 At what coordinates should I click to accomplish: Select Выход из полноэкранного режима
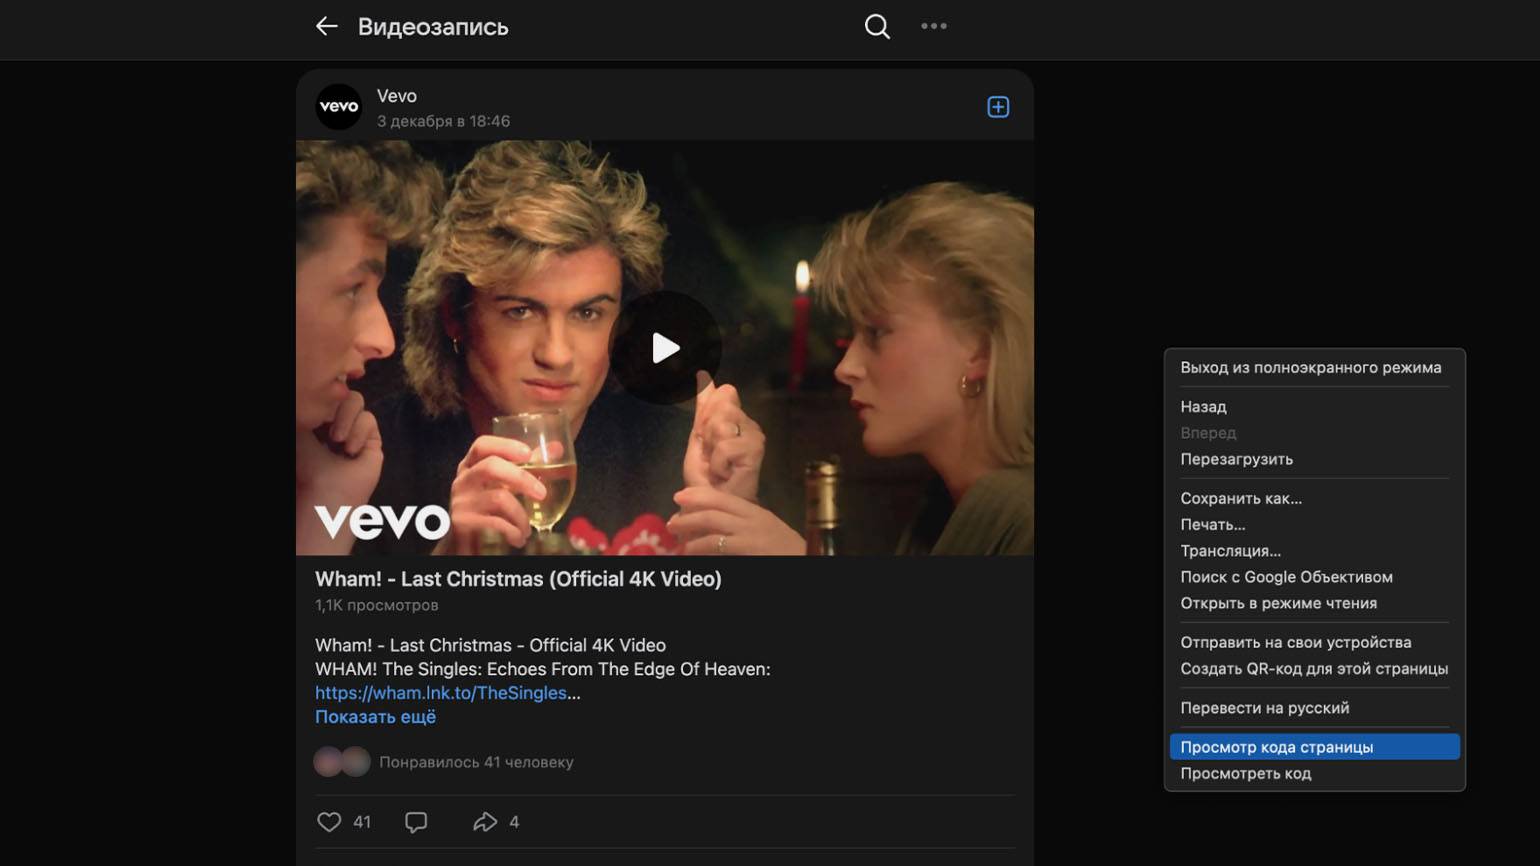(x=1310, y=368)
